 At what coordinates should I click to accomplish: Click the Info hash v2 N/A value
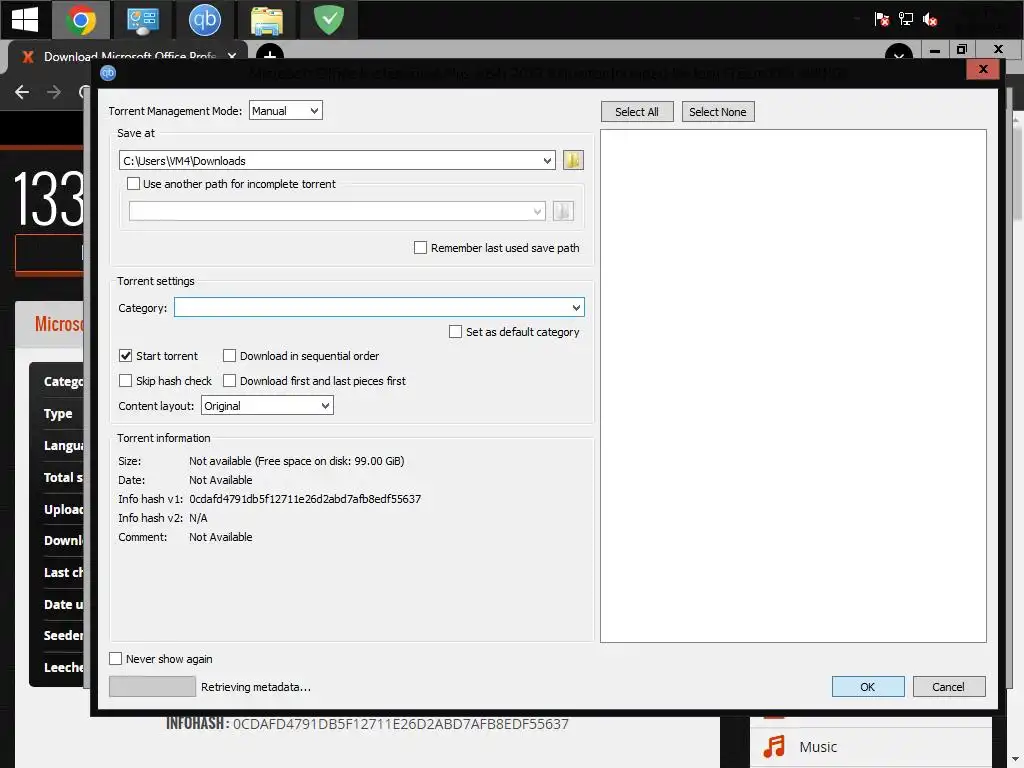pyautogui.click(x=198, y=518)
